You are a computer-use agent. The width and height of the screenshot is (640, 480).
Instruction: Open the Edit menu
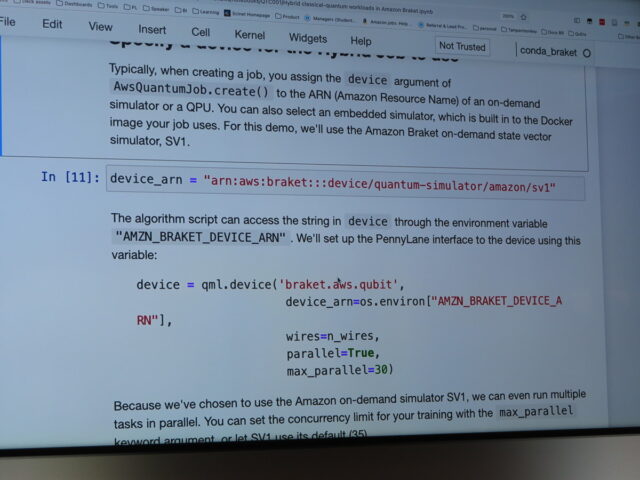point(52,24)
